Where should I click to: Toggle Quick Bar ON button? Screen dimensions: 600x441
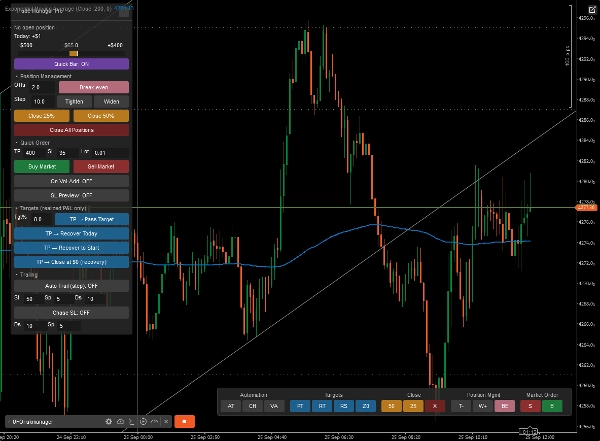click(72, 64)
